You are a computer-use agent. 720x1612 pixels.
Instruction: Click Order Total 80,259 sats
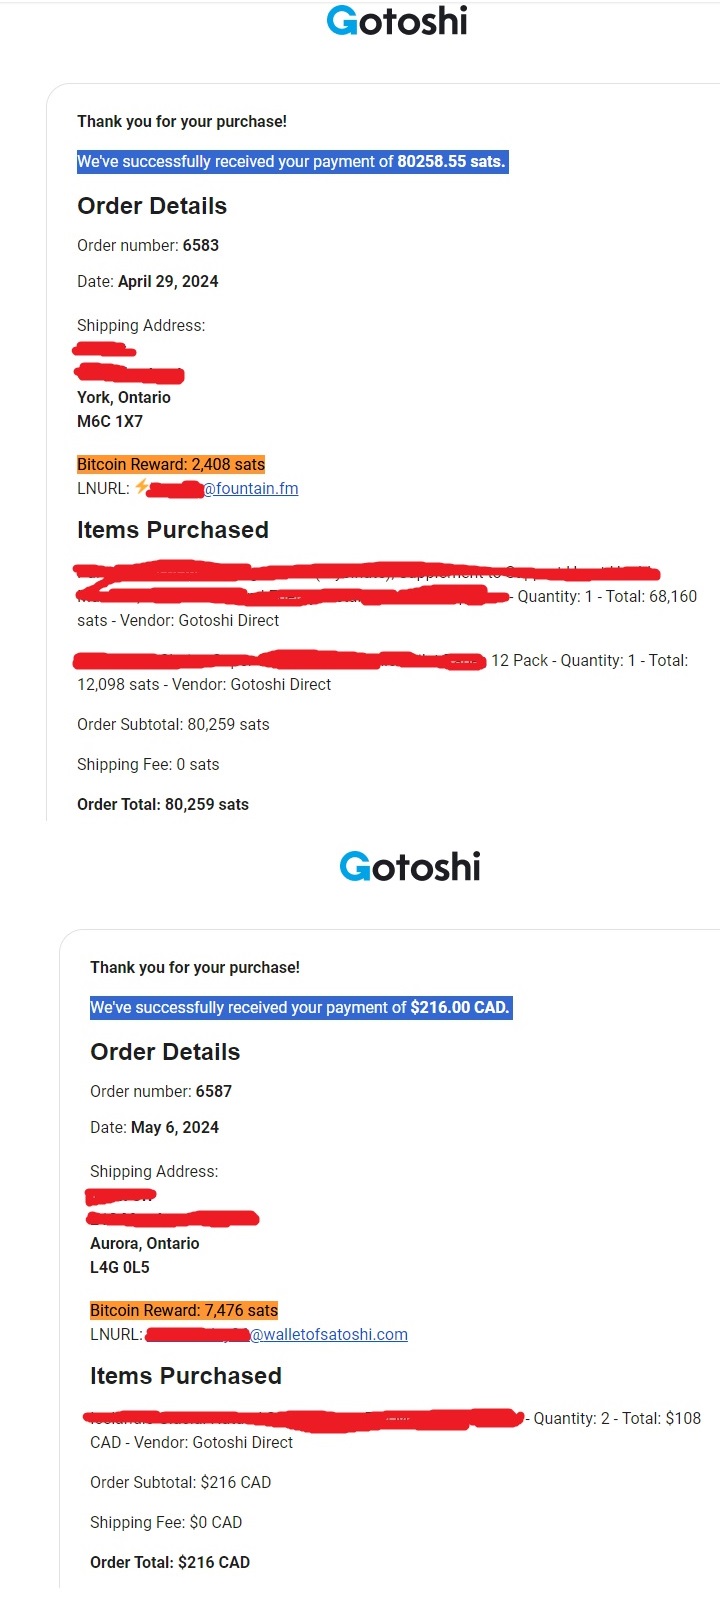tap(163, 805)
